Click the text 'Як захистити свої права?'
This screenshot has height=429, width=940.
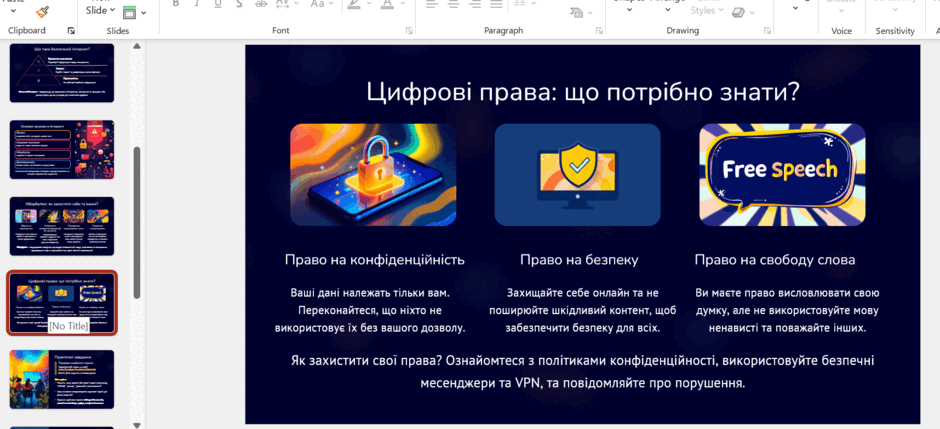click(x=365, y=361)
